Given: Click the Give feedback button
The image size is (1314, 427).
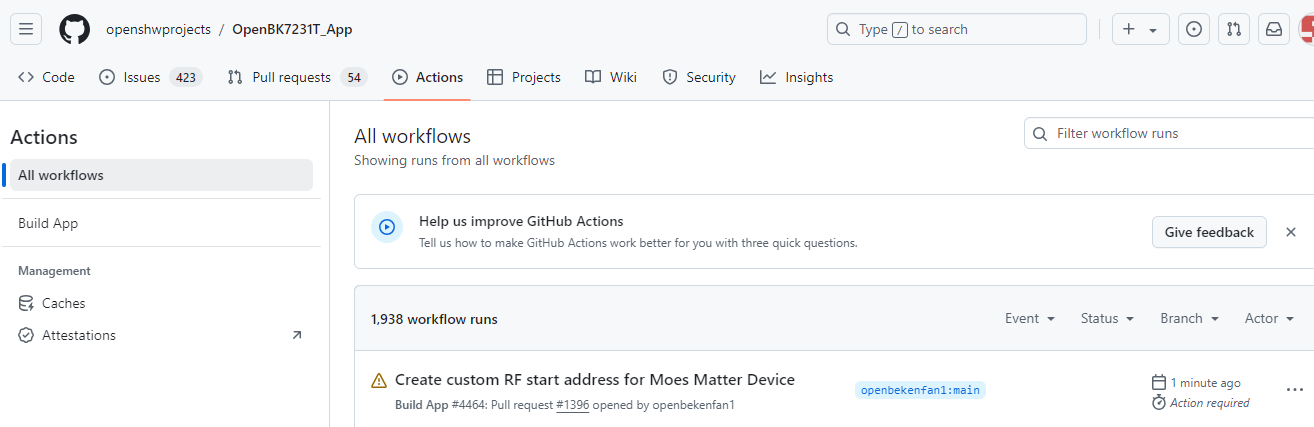Looking at the screenshot, I should [x=1209, y=232].
